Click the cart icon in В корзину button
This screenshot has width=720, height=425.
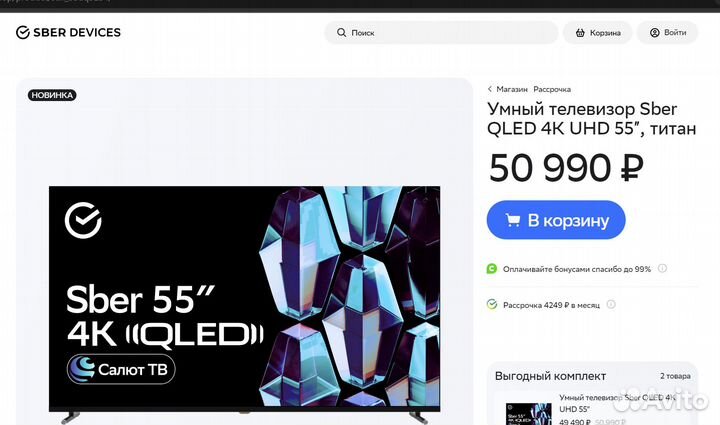tap(513, 220)
